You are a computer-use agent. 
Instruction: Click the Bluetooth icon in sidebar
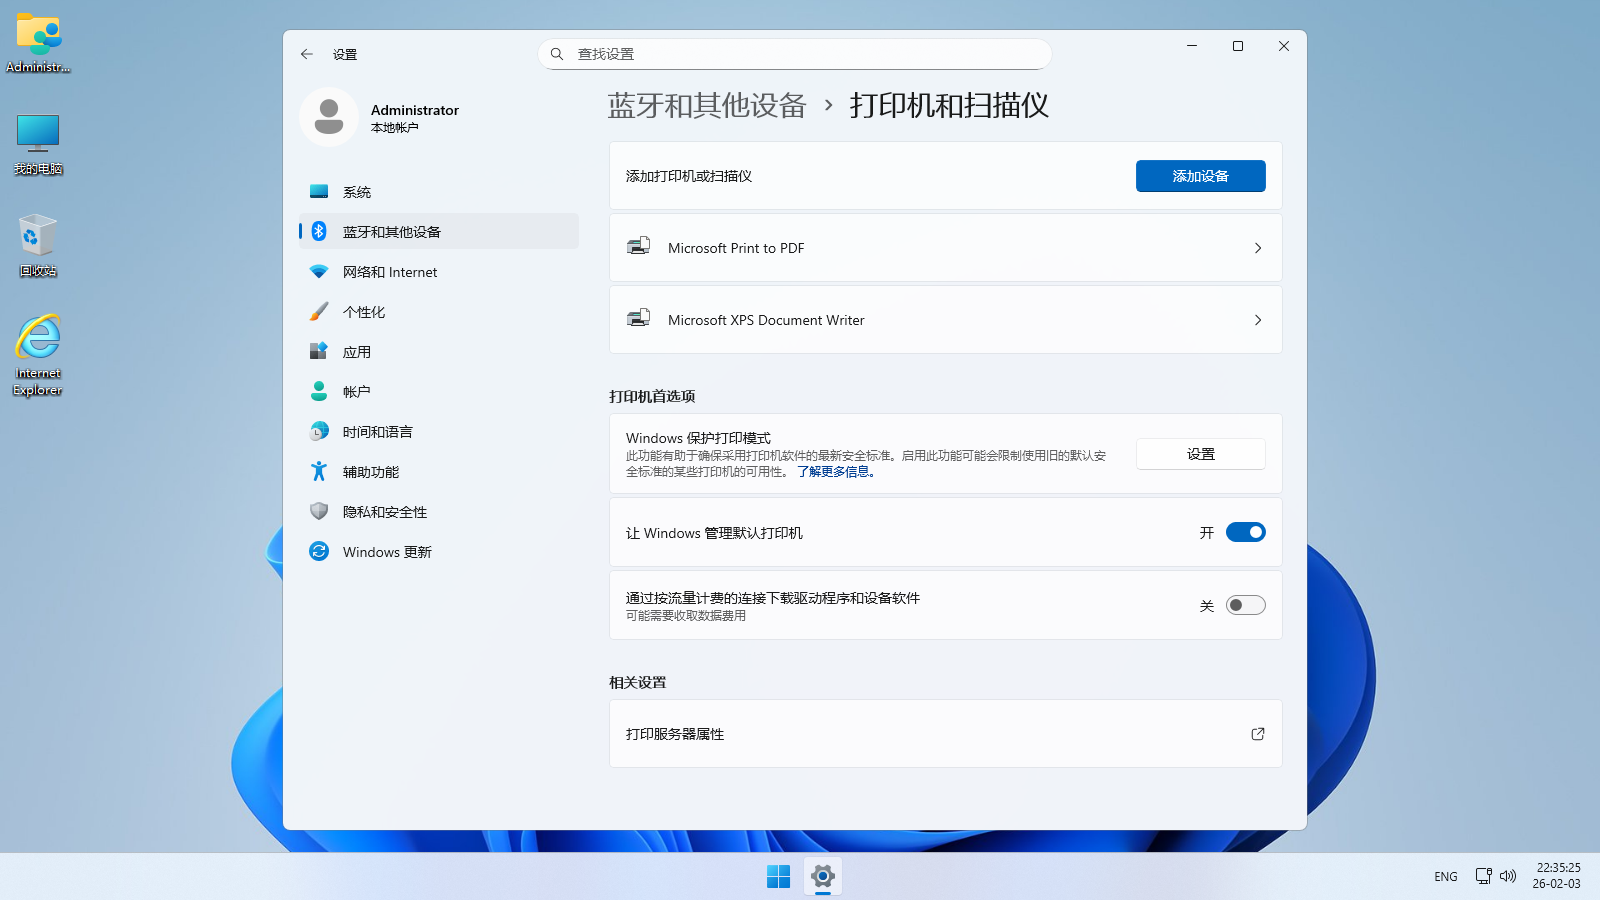point(319,231)
